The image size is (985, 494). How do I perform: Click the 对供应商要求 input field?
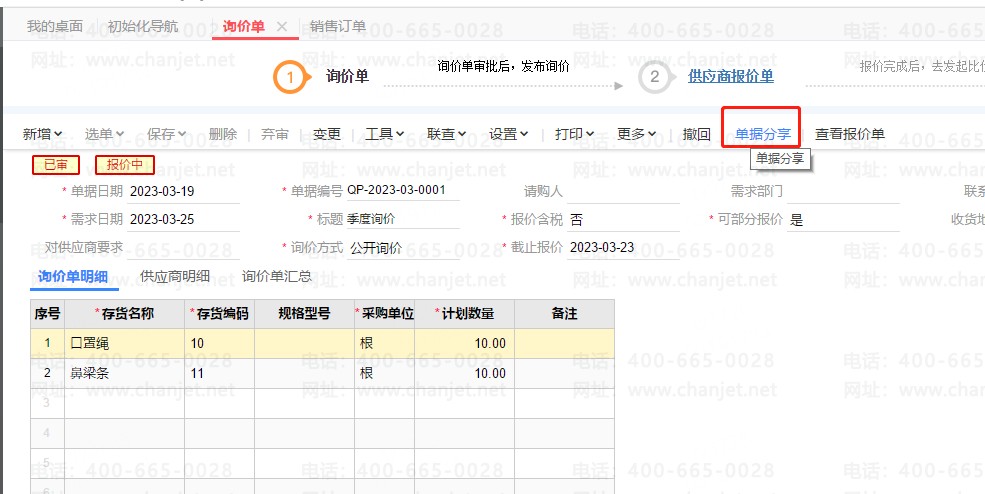[183, 248]
